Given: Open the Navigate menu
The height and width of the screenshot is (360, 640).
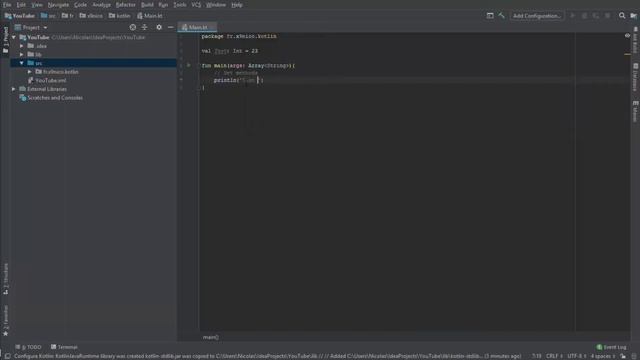Looking at the screenshot, I should (58, 5).
